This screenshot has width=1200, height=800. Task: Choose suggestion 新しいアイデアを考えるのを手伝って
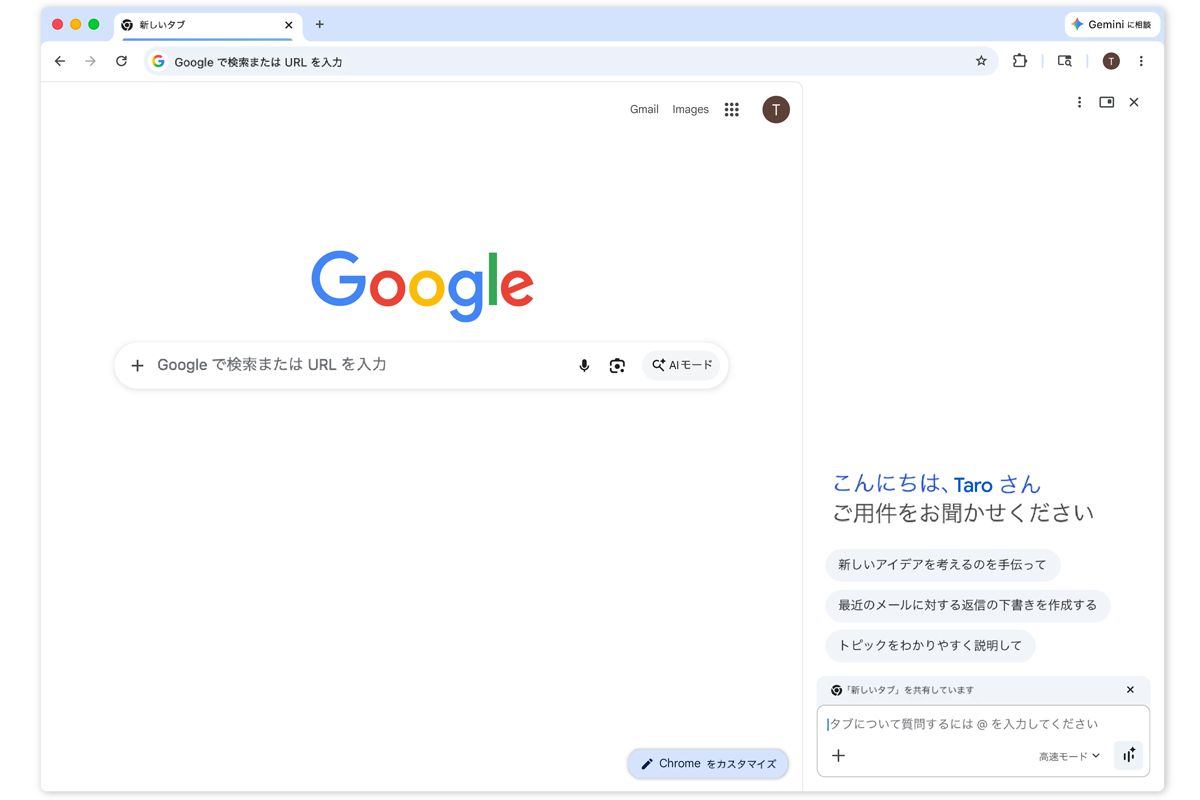click(942, 565)
